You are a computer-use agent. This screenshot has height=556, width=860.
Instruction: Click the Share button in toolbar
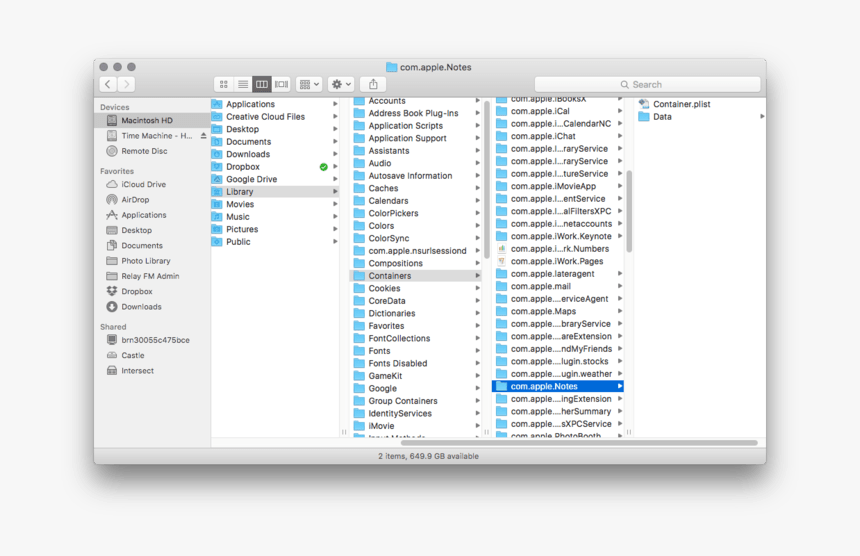click(x=373, y=84)
